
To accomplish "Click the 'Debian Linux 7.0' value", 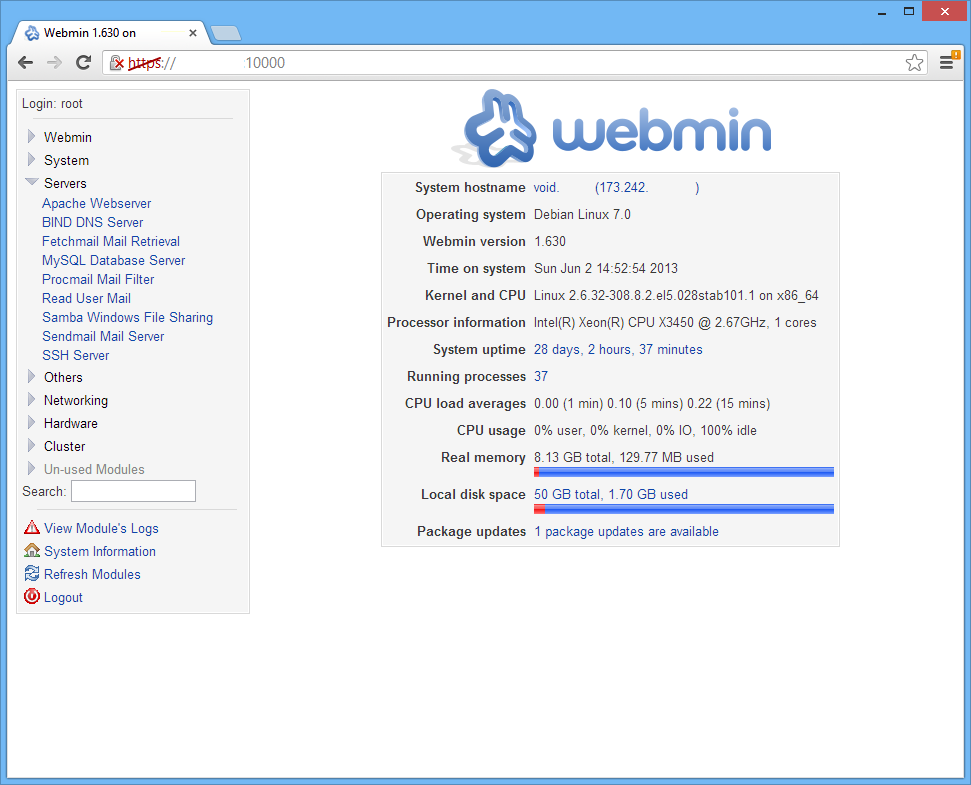I will pyautogui.click(x=582, y=214).
